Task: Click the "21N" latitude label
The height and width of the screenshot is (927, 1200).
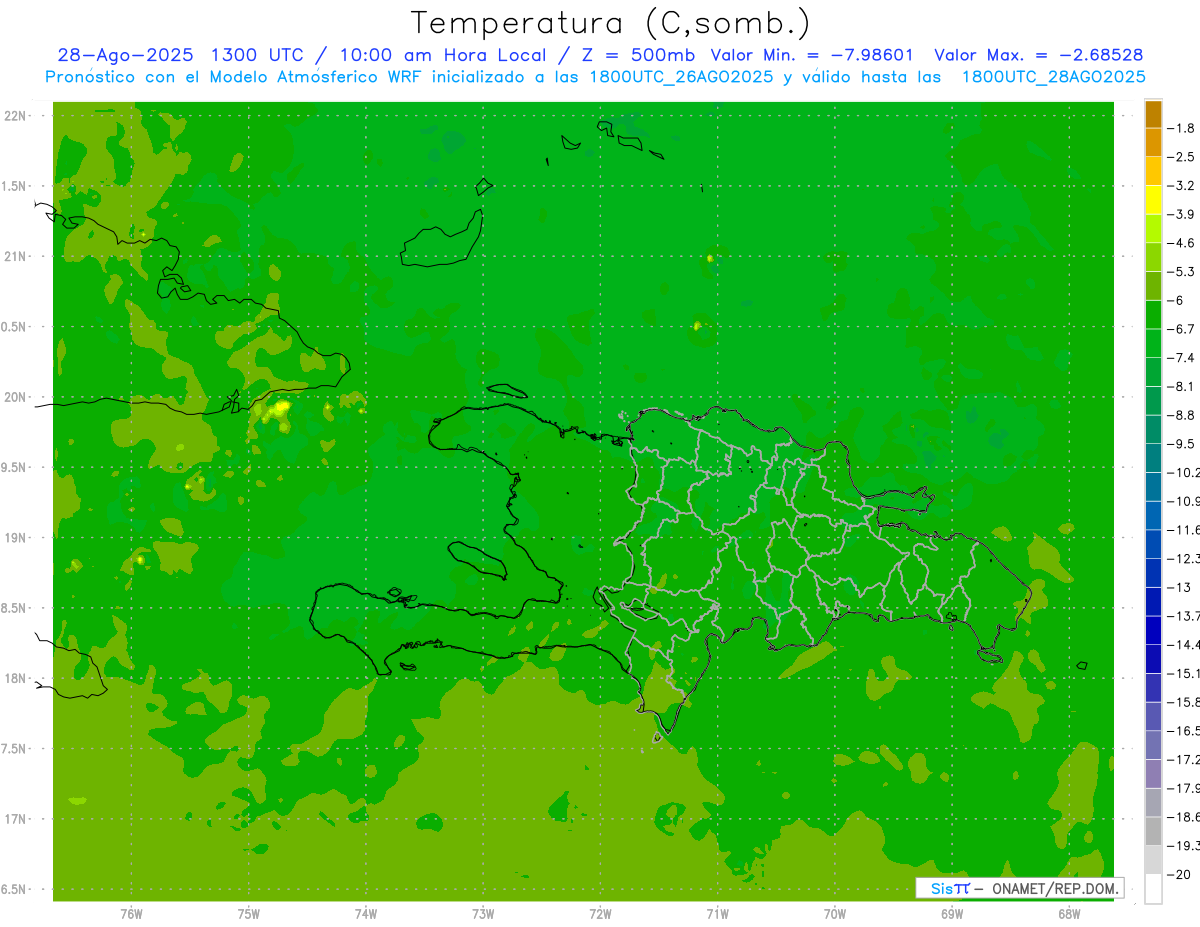Action: (17, 257)
